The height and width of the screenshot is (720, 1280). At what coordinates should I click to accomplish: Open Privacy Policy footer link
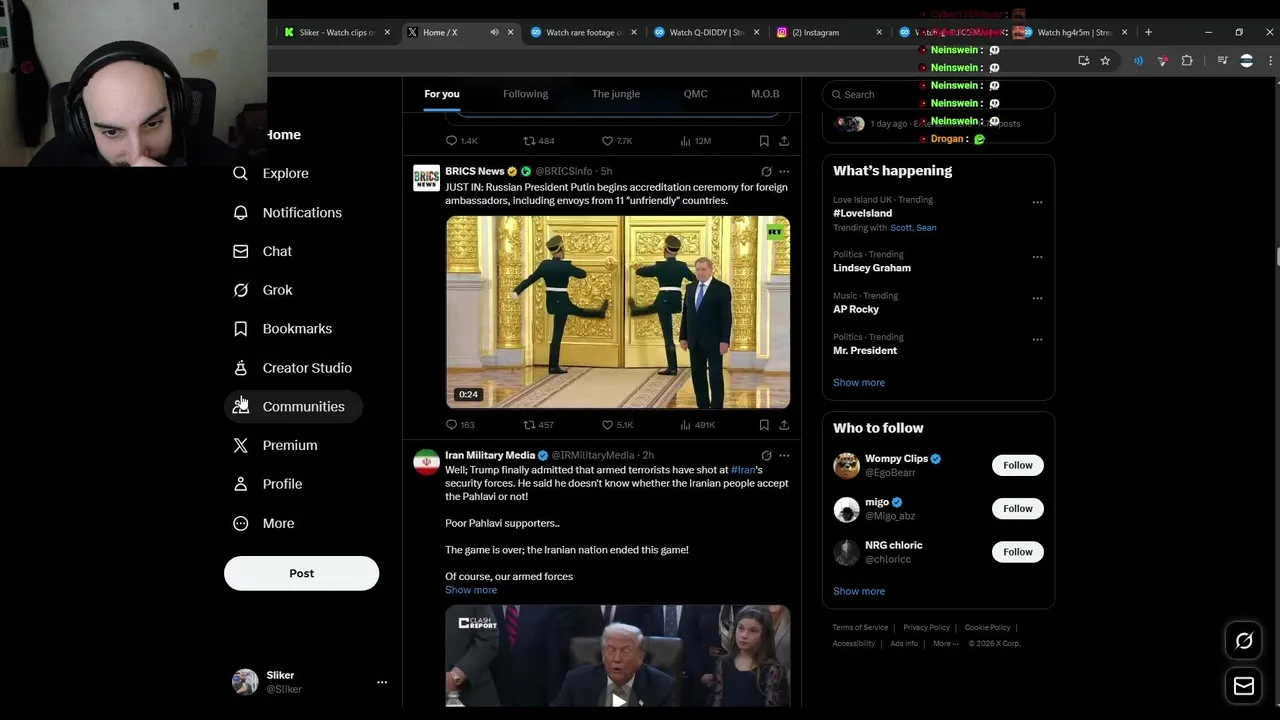[926, 628]
